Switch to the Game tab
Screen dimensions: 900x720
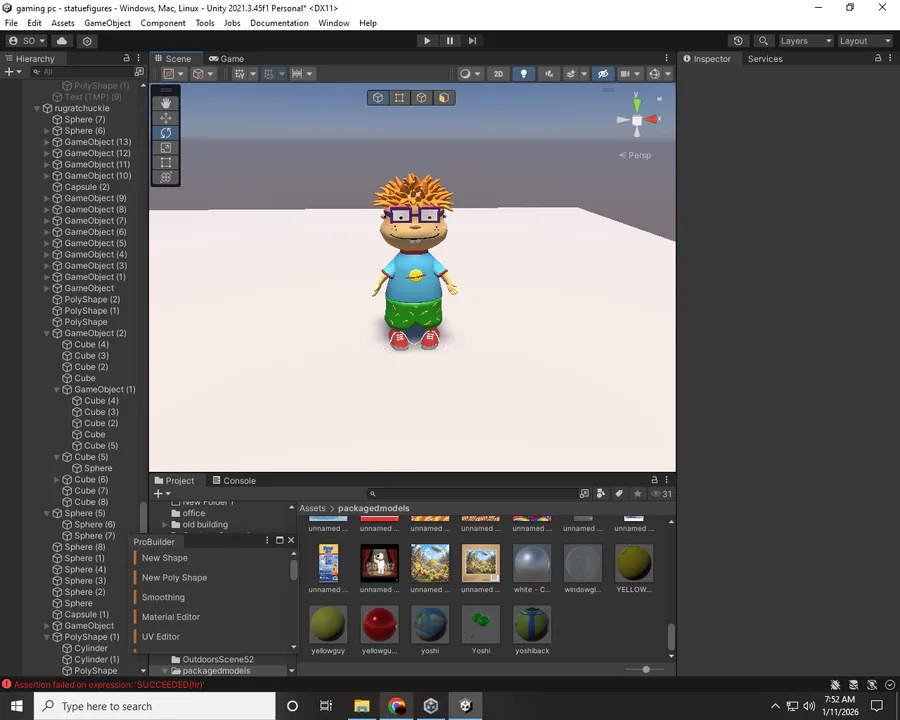click(227, 59)
